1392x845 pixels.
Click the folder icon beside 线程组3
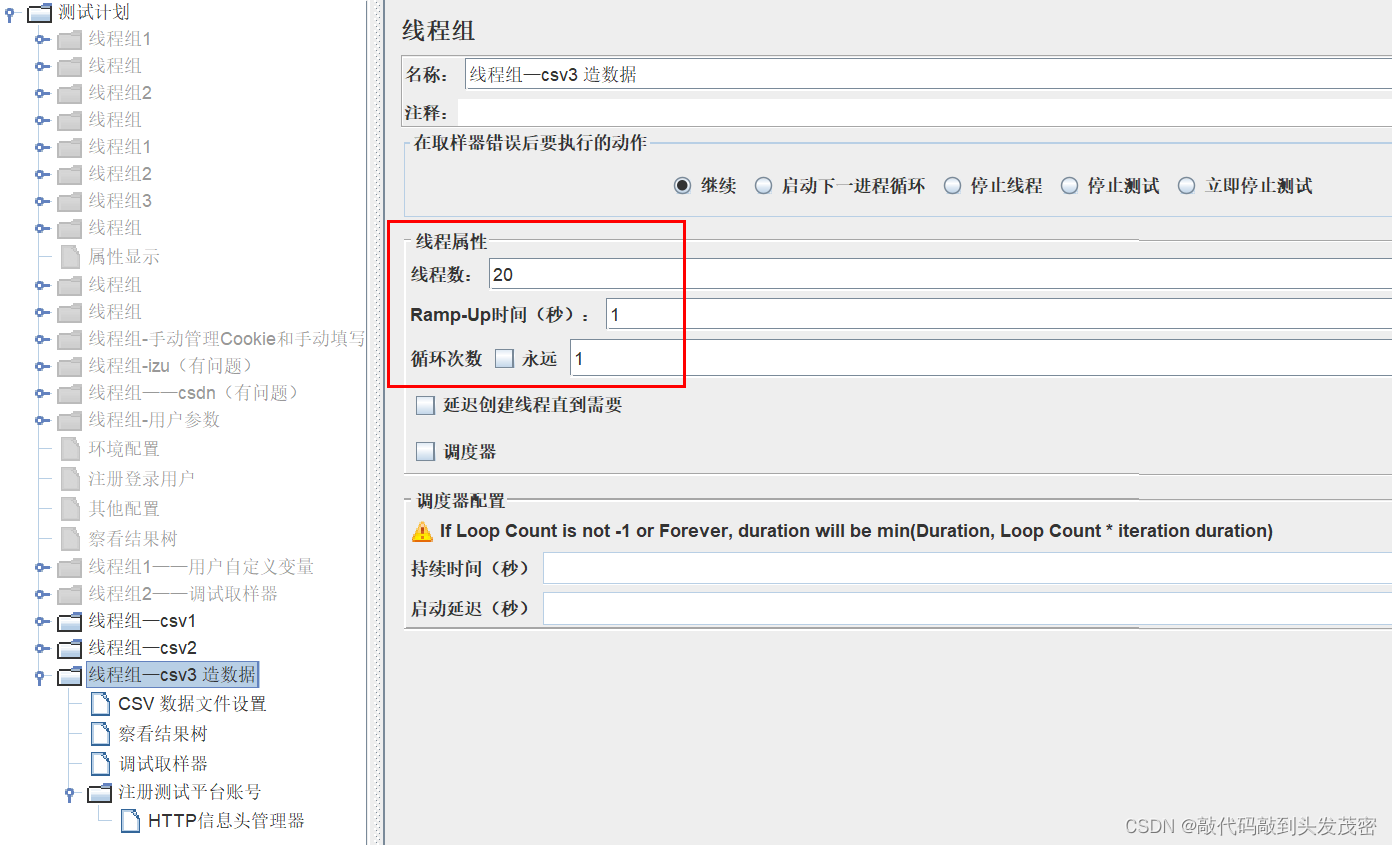69,202
